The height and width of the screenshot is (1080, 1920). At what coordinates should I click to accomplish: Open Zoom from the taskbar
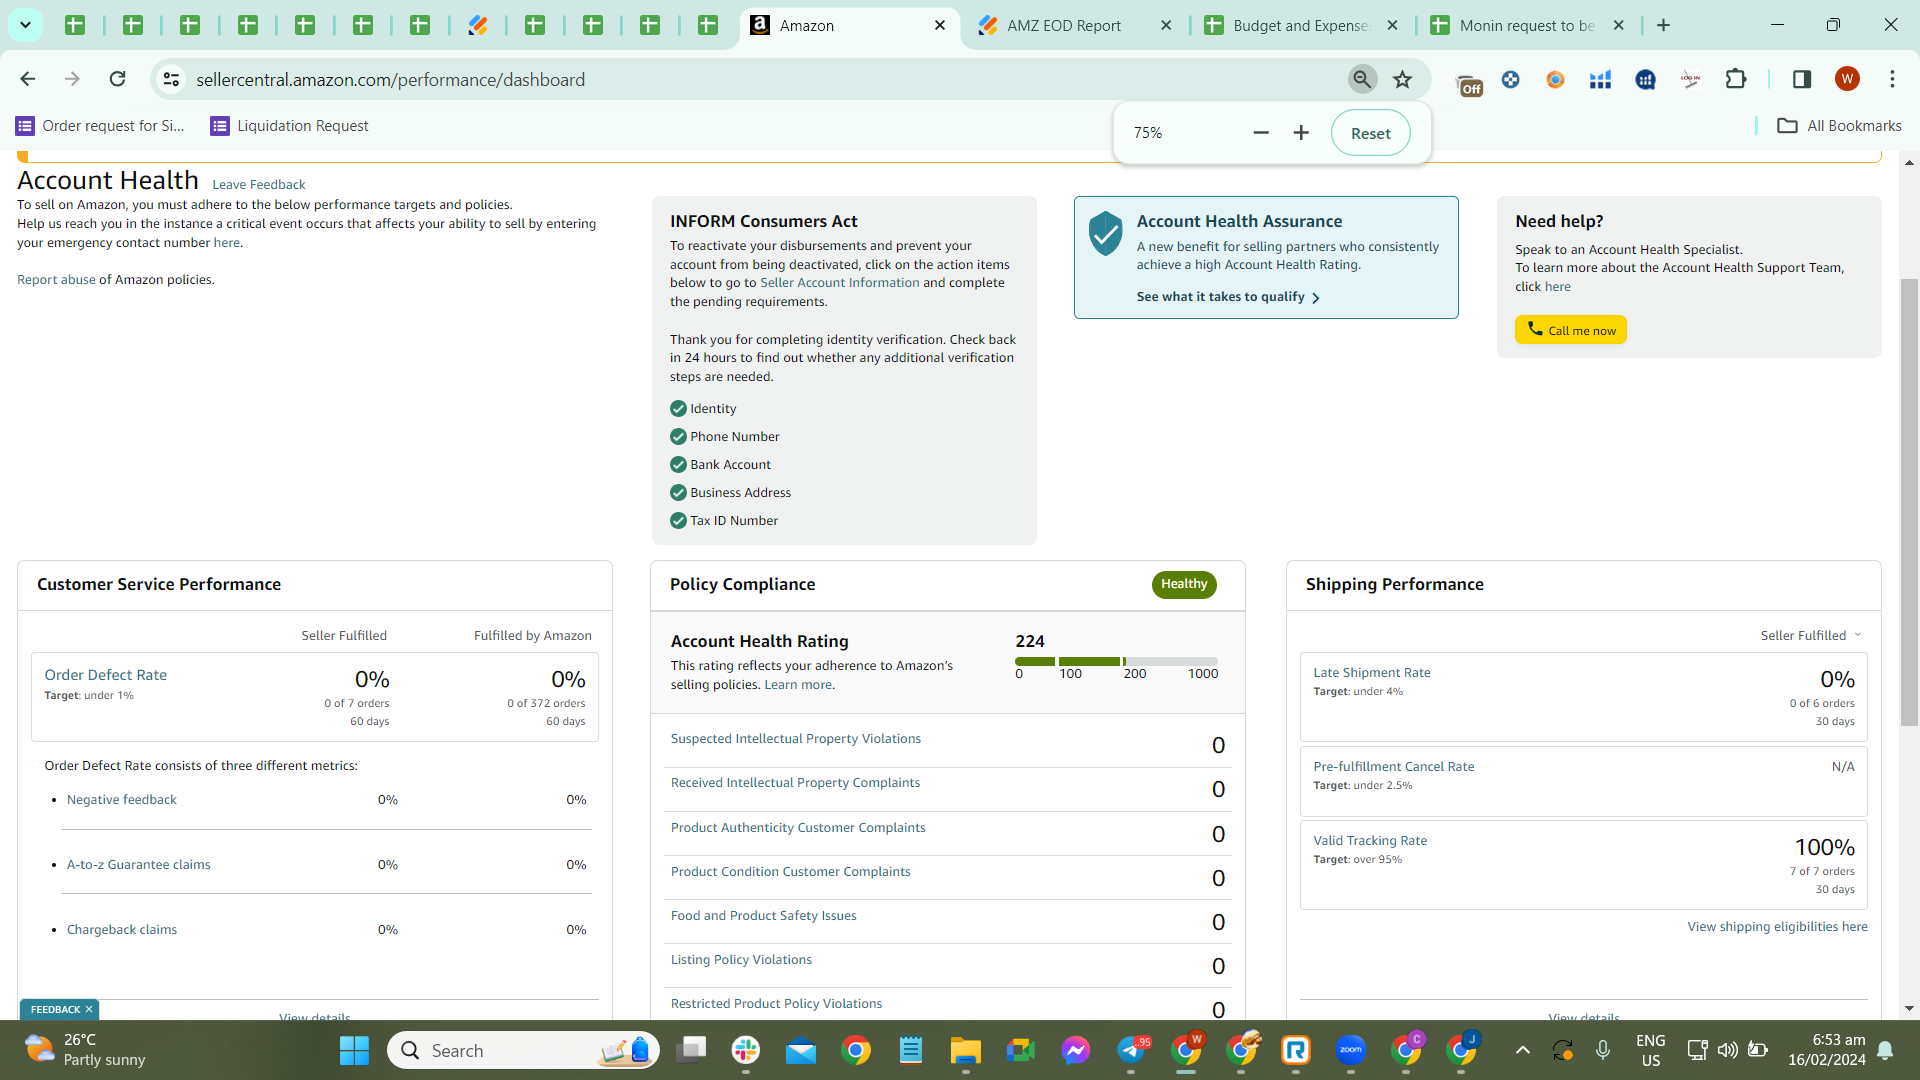click(x=1350, y=1050)
